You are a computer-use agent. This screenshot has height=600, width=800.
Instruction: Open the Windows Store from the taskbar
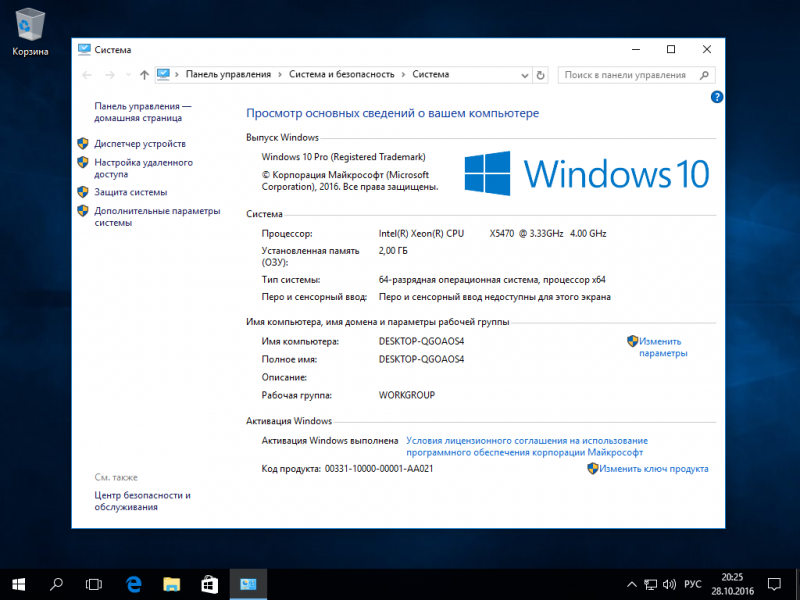pos(209,585)
